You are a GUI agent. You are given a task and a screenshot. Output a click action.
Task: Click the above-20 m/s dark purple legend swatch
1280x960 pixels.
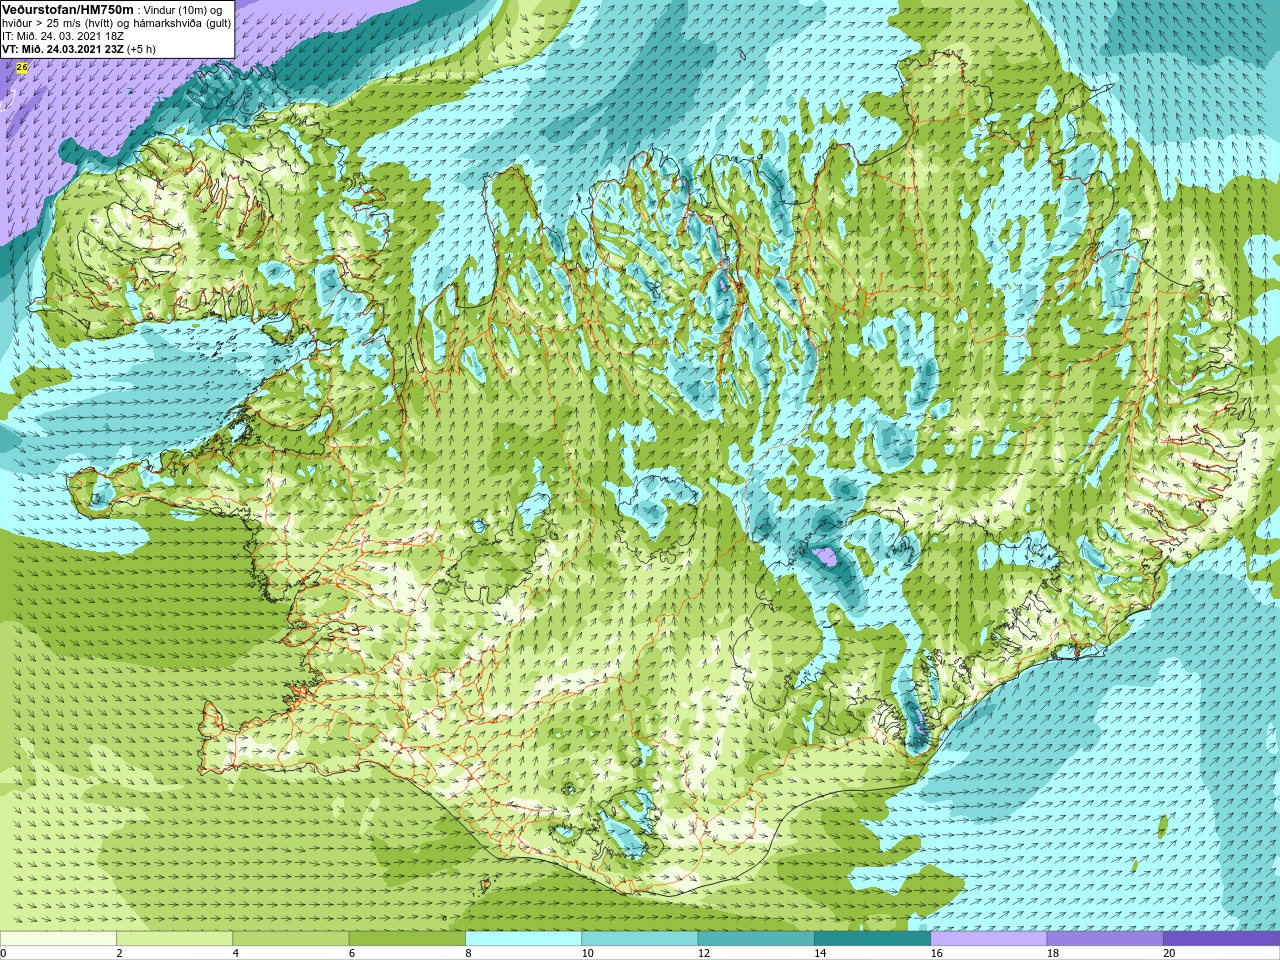tap(1221, 939)
